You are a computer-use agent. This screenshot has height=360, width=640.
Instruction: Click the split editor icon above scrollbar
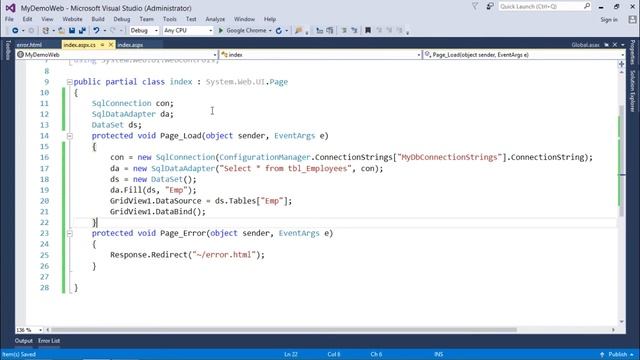[x=622, y=64]
